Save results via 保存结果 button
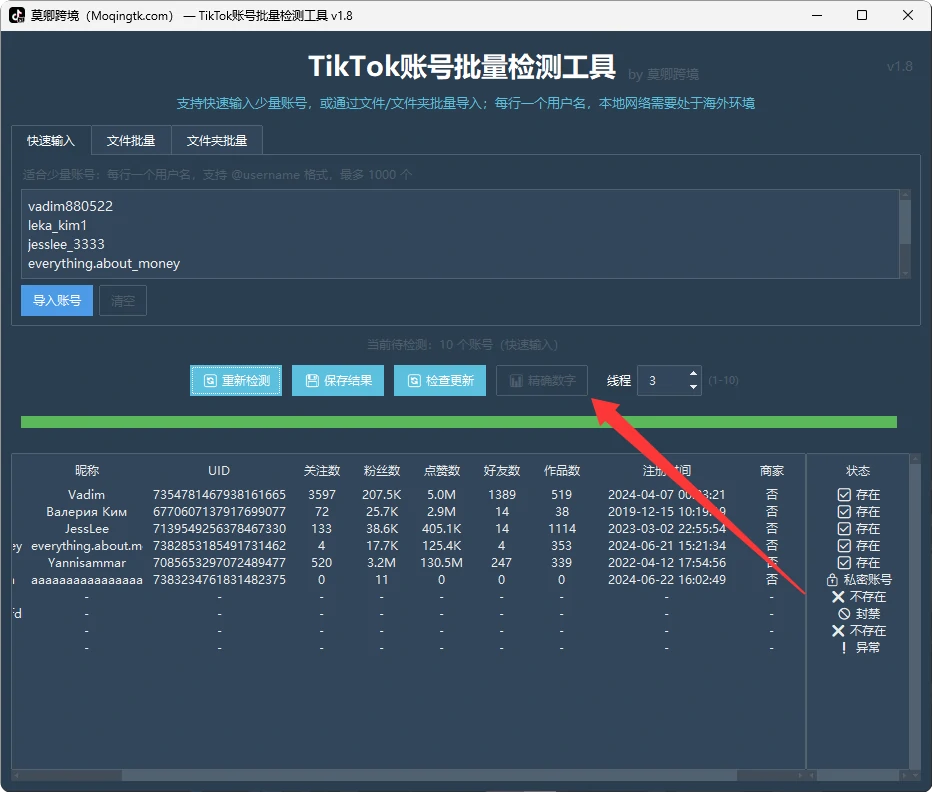The image size is (932, 792). pos(338,381)
